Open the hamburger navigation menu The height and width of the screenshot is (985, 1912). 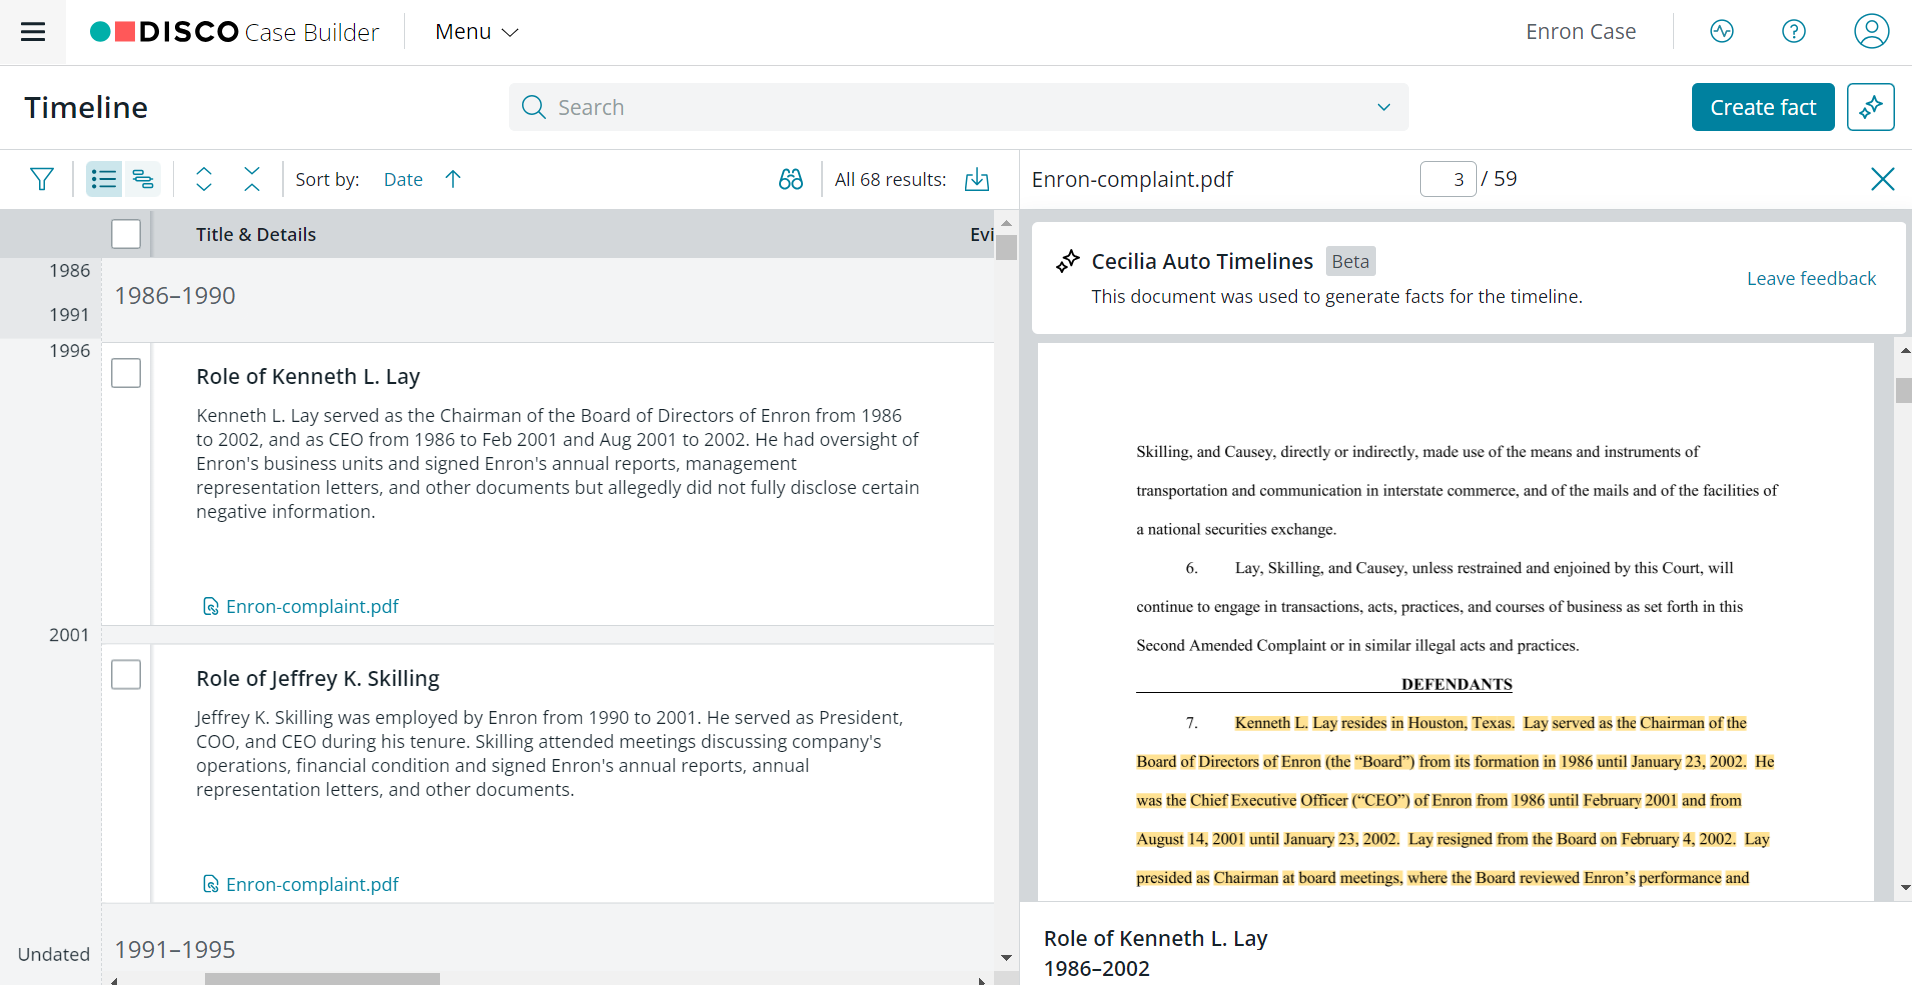pyautogui.click(x=33, y=32)
